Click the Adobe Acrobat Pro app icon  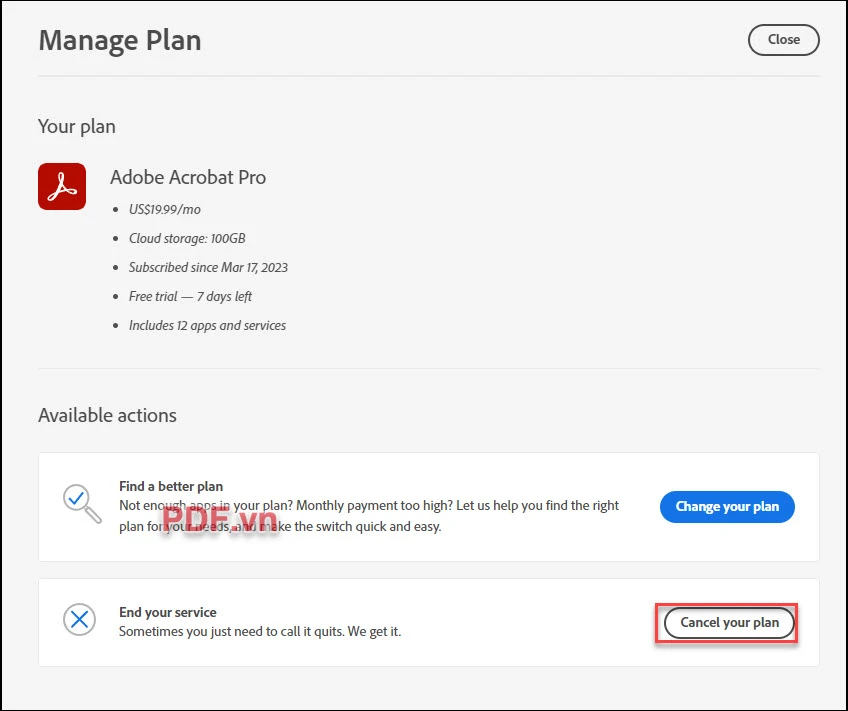[62, 187]
